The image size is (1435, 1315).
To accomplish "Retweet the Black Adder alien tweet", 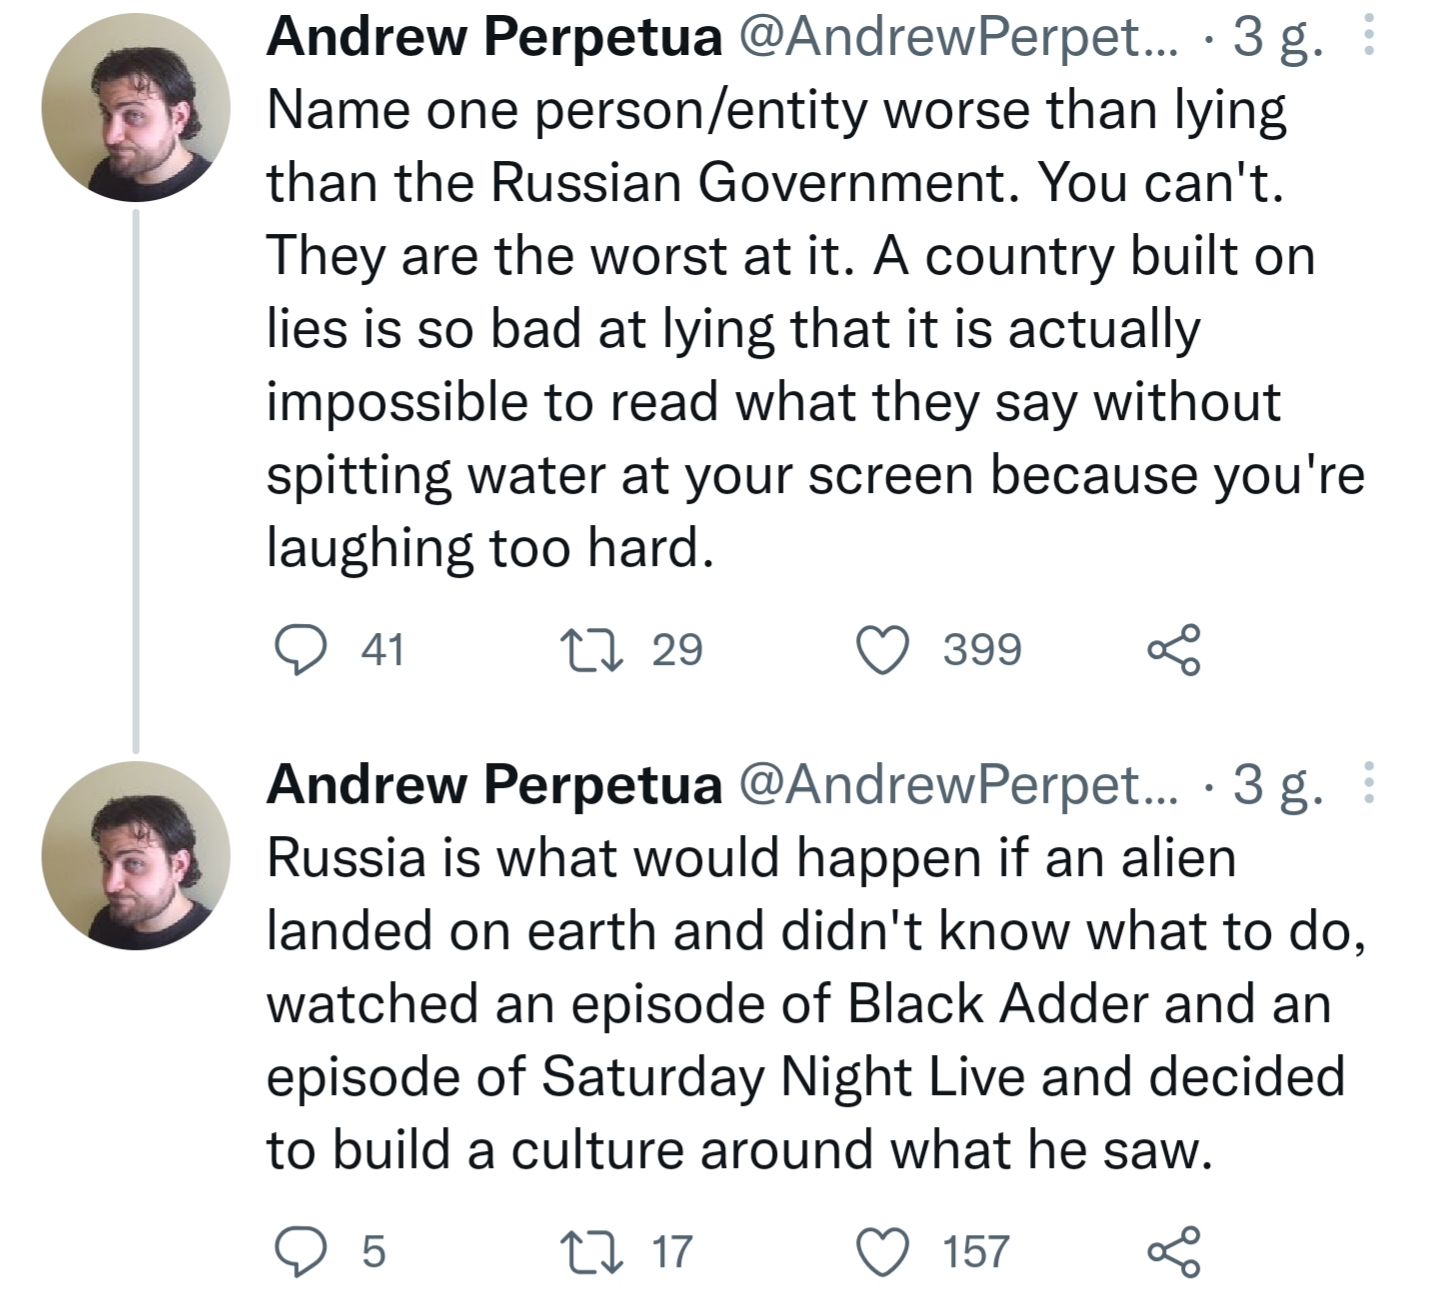I will pos(592,1252).
